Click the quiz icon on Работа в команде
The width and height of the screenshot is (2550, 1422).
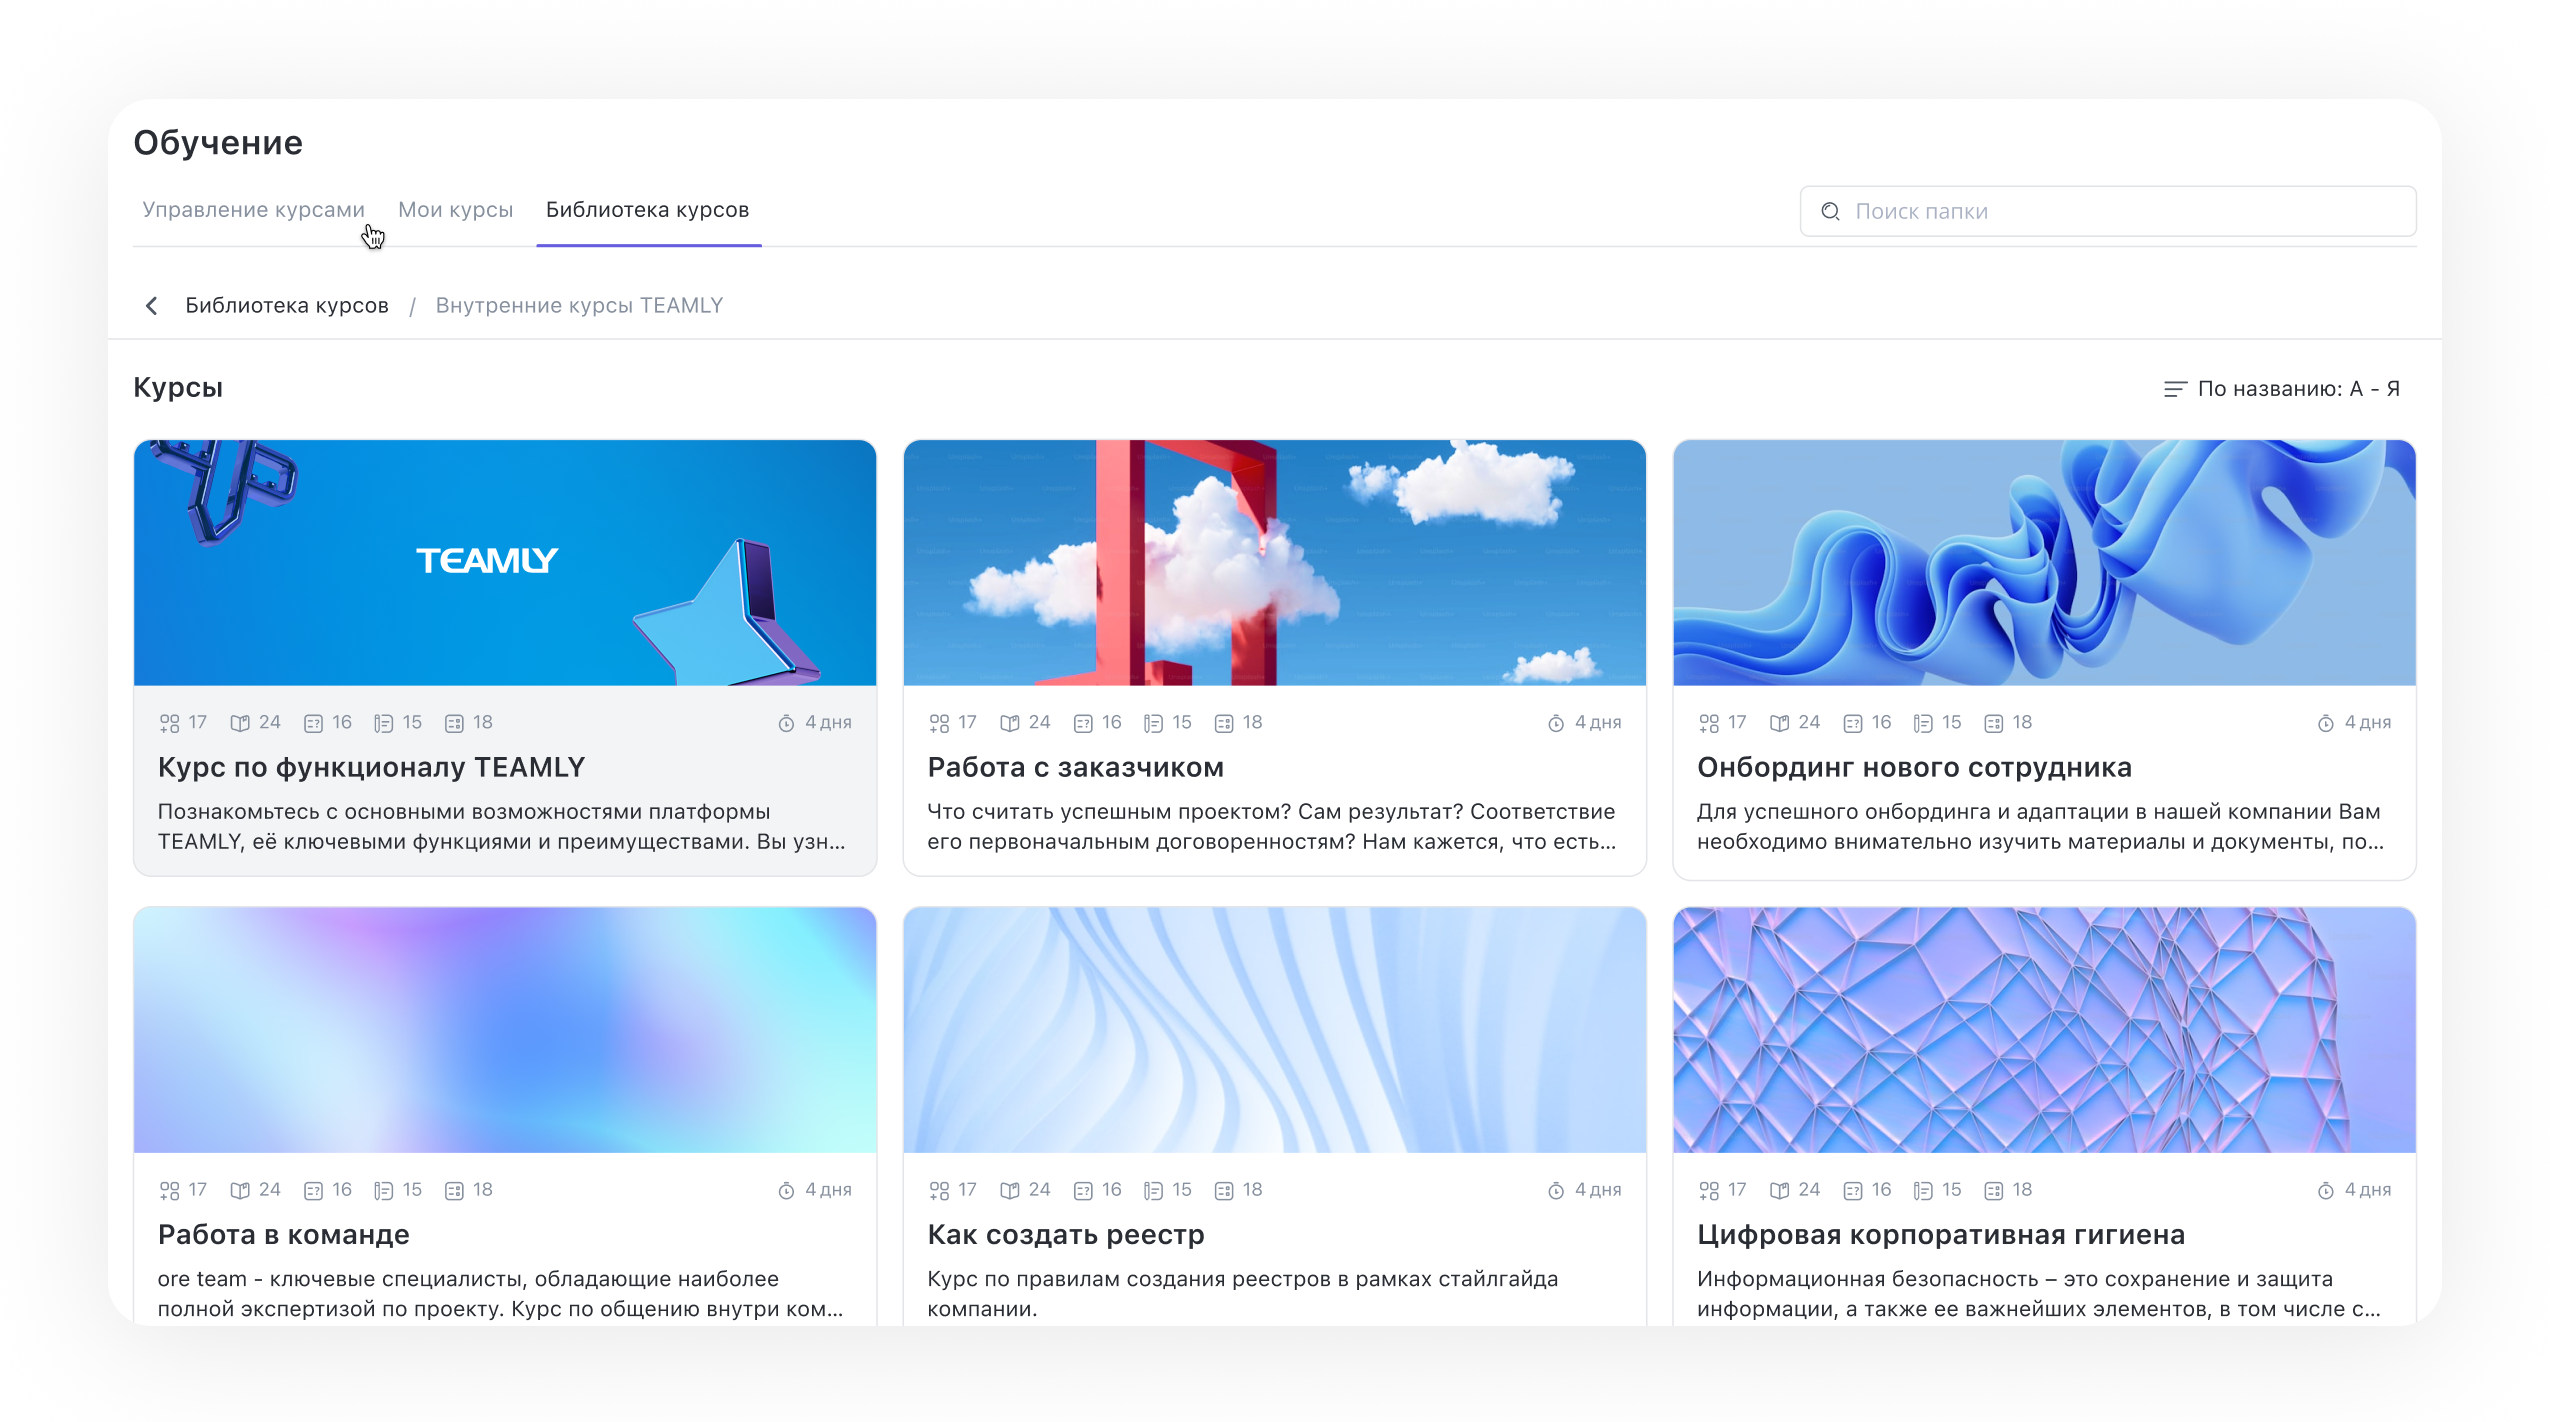click(x=313, y=1190)
